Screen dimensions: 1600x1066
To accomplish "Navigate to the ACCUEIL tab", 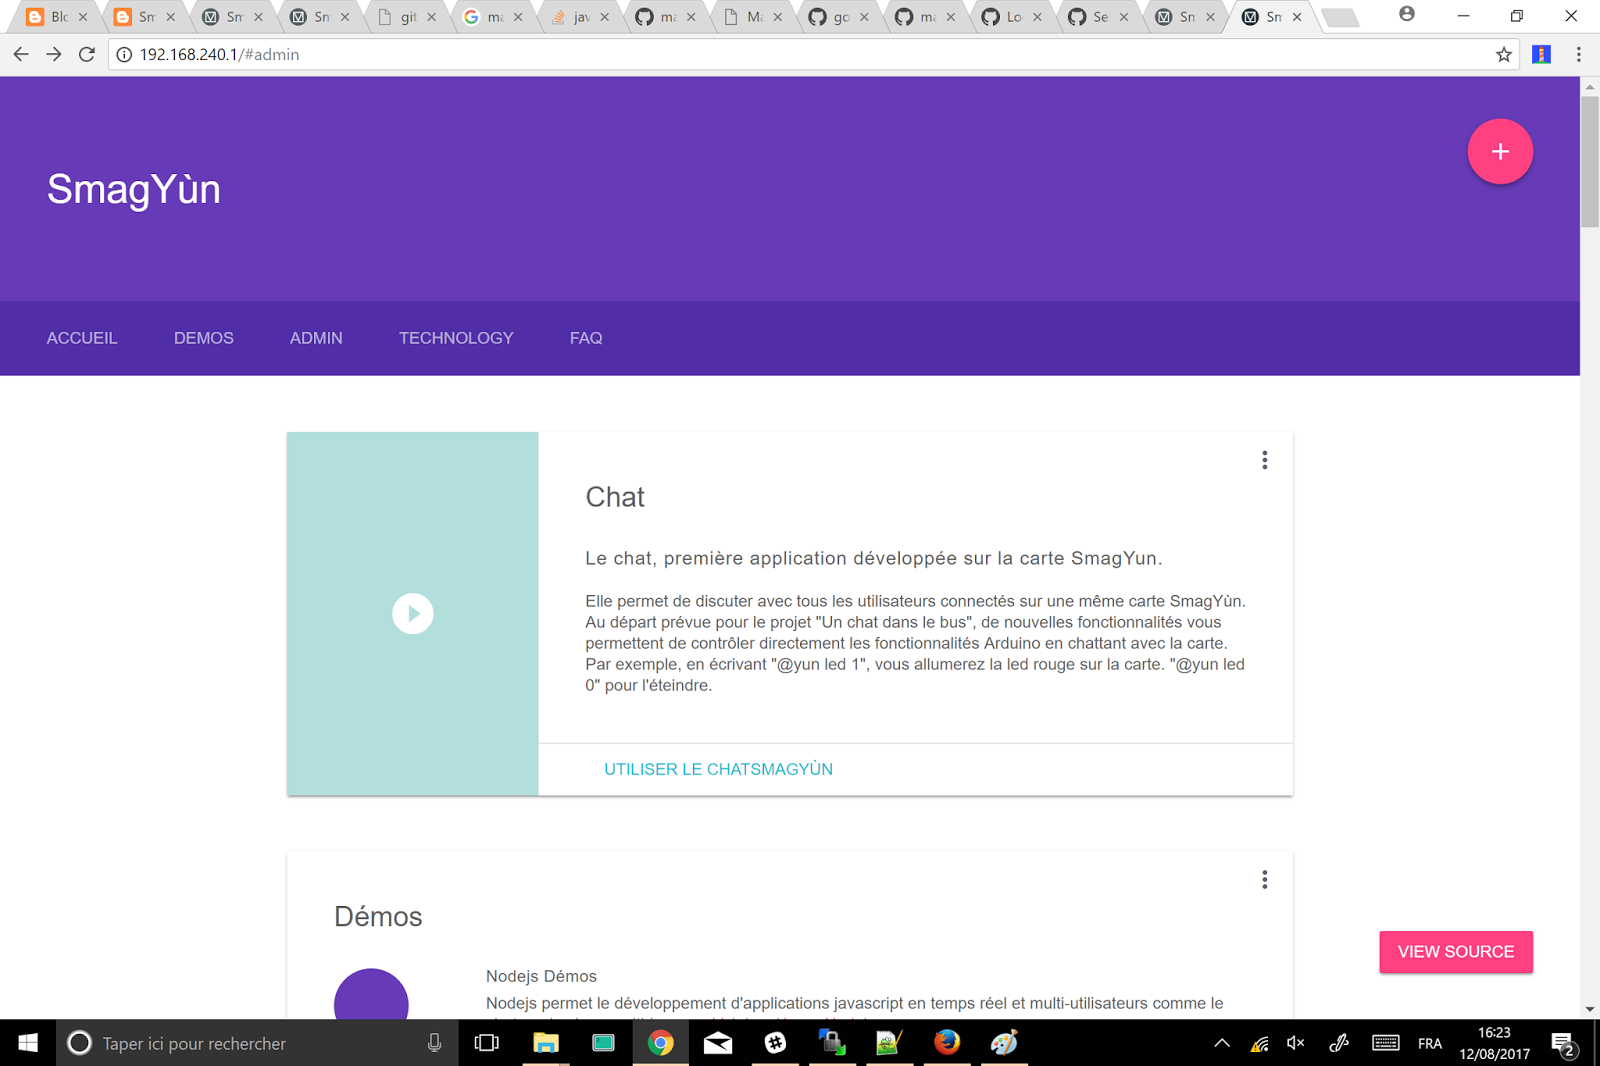I will (82, 338).
